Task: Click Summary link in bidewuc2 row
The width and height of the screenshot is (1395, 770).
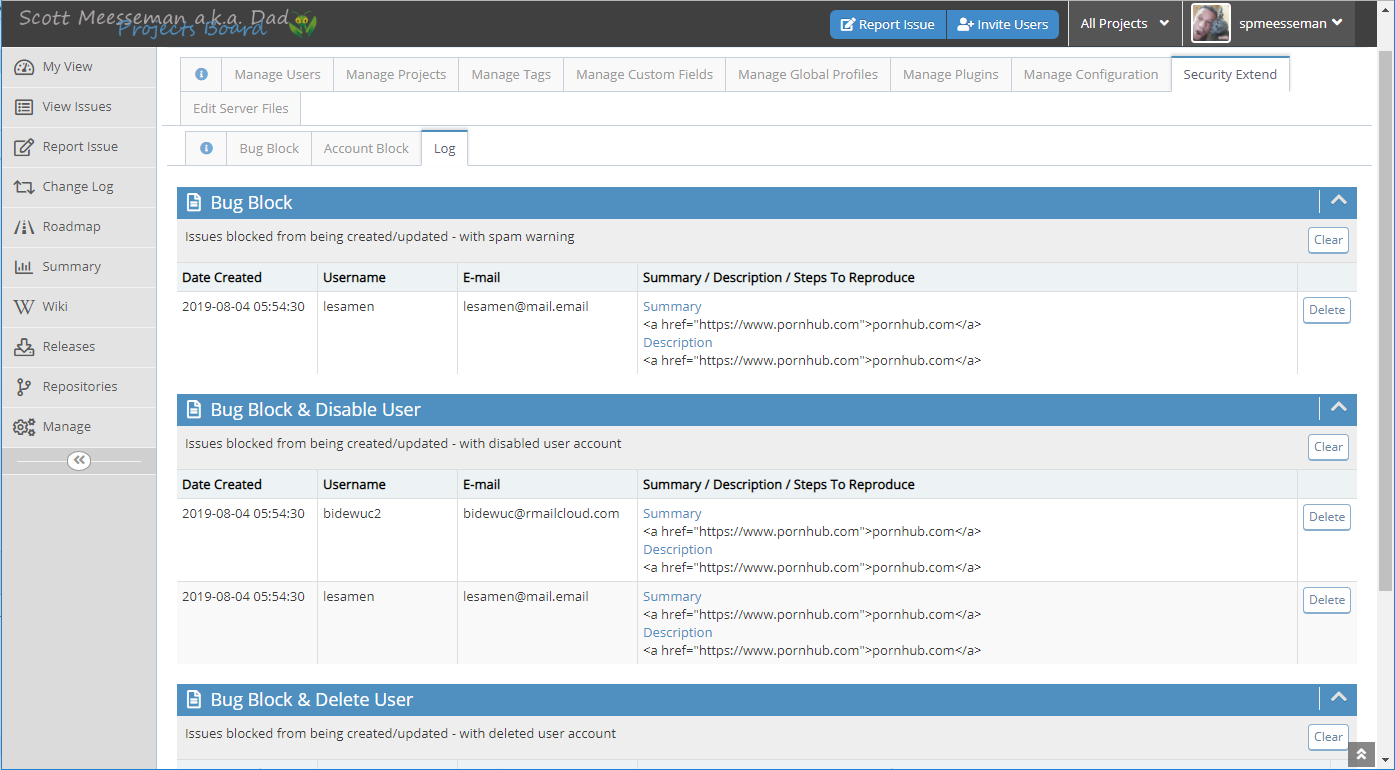Action: pyautogui.click(x=672, y=514)
